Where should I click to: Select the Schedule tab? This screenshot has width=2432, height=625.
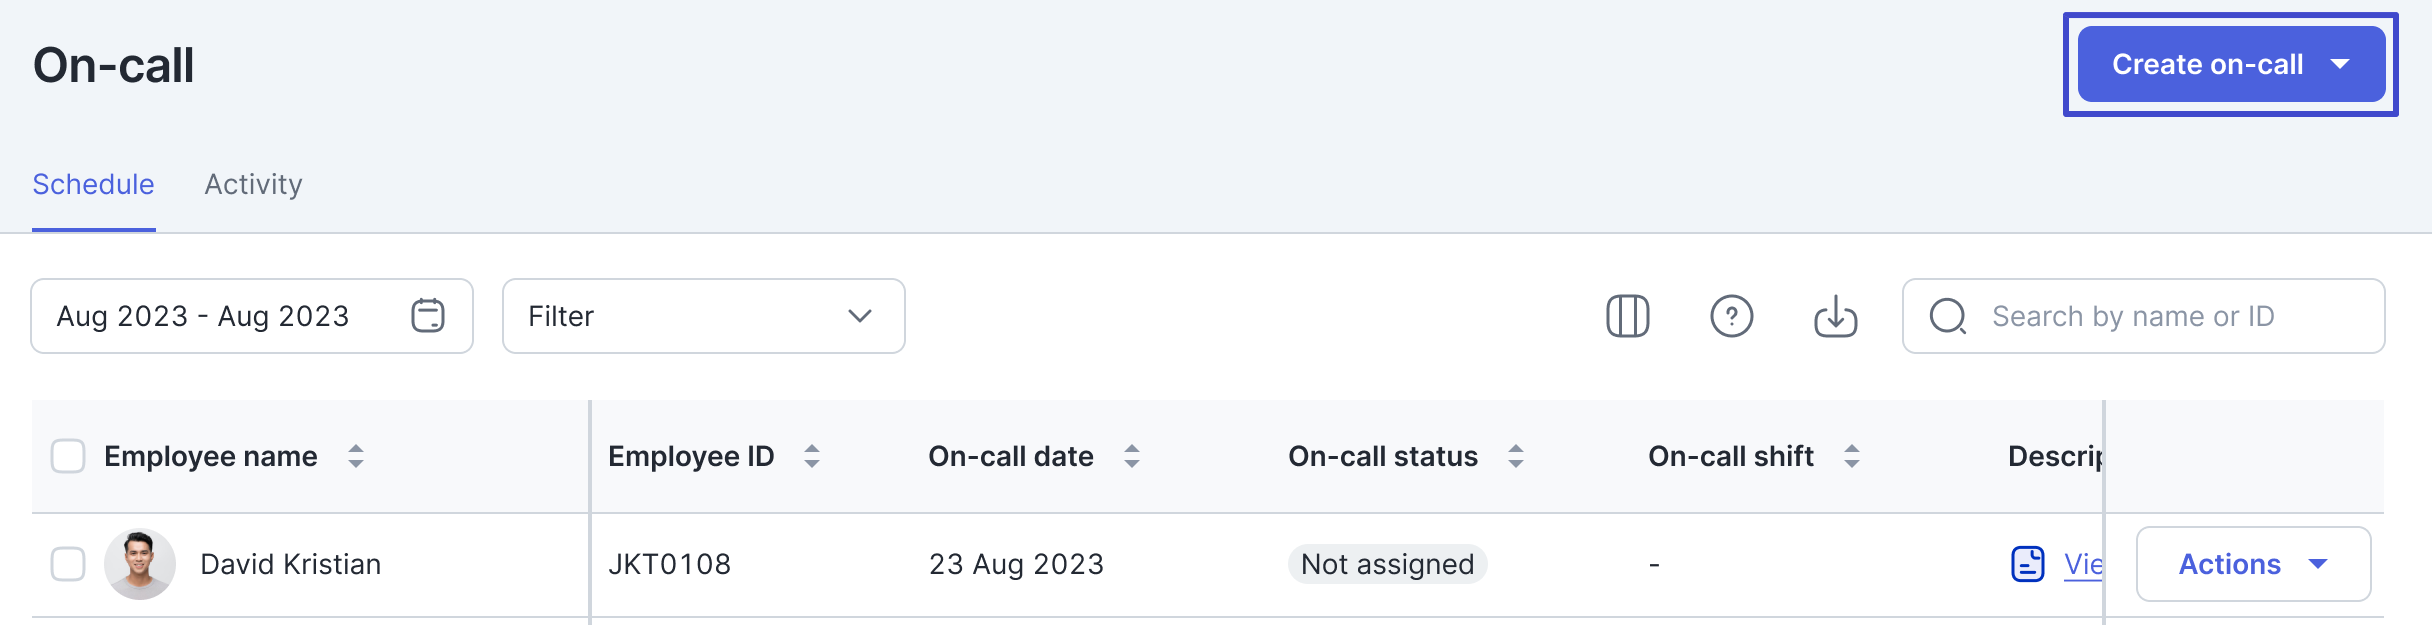coord(93,184)
